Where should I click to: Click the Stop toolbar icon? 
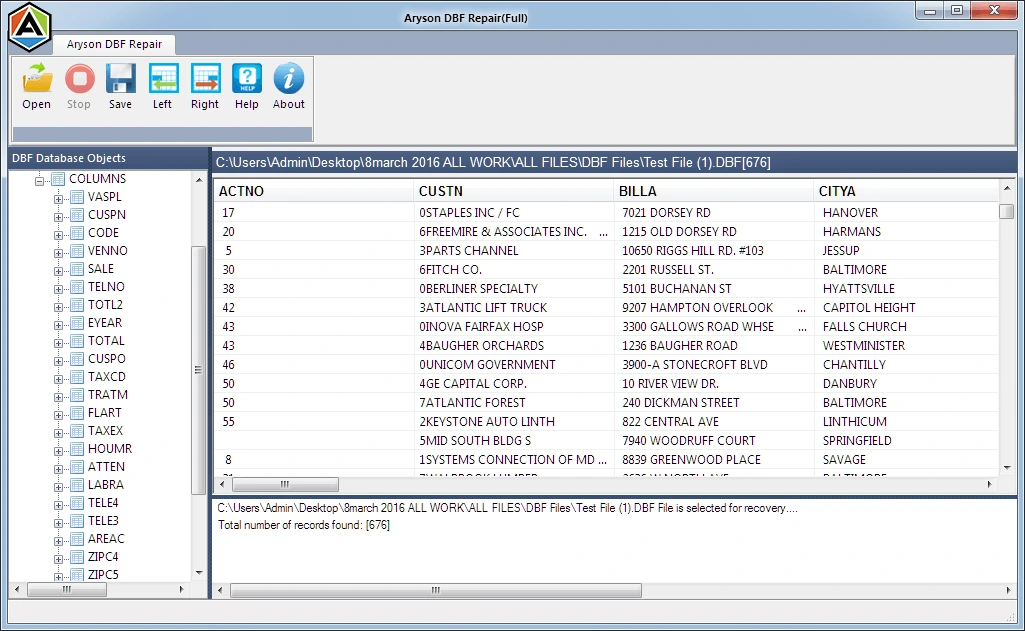pos(80,78)
